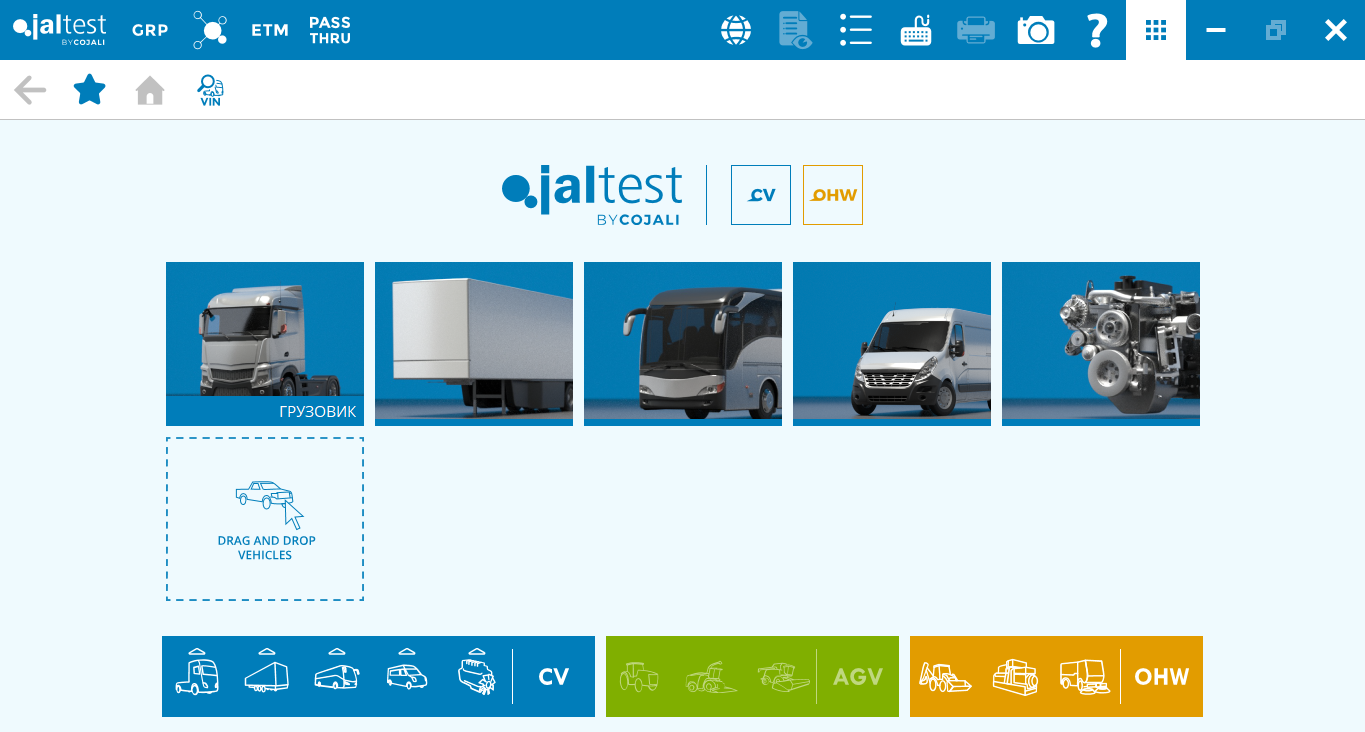Viewport: 1365px width, 732px height.
Task: Click the favorites star icon
Action: 90,90
